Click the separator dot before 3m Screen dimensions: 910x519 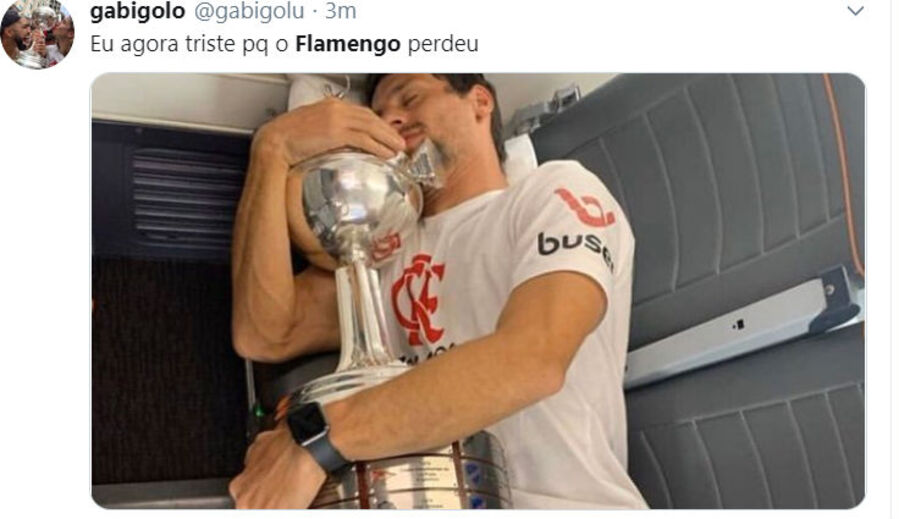(315, 12)
